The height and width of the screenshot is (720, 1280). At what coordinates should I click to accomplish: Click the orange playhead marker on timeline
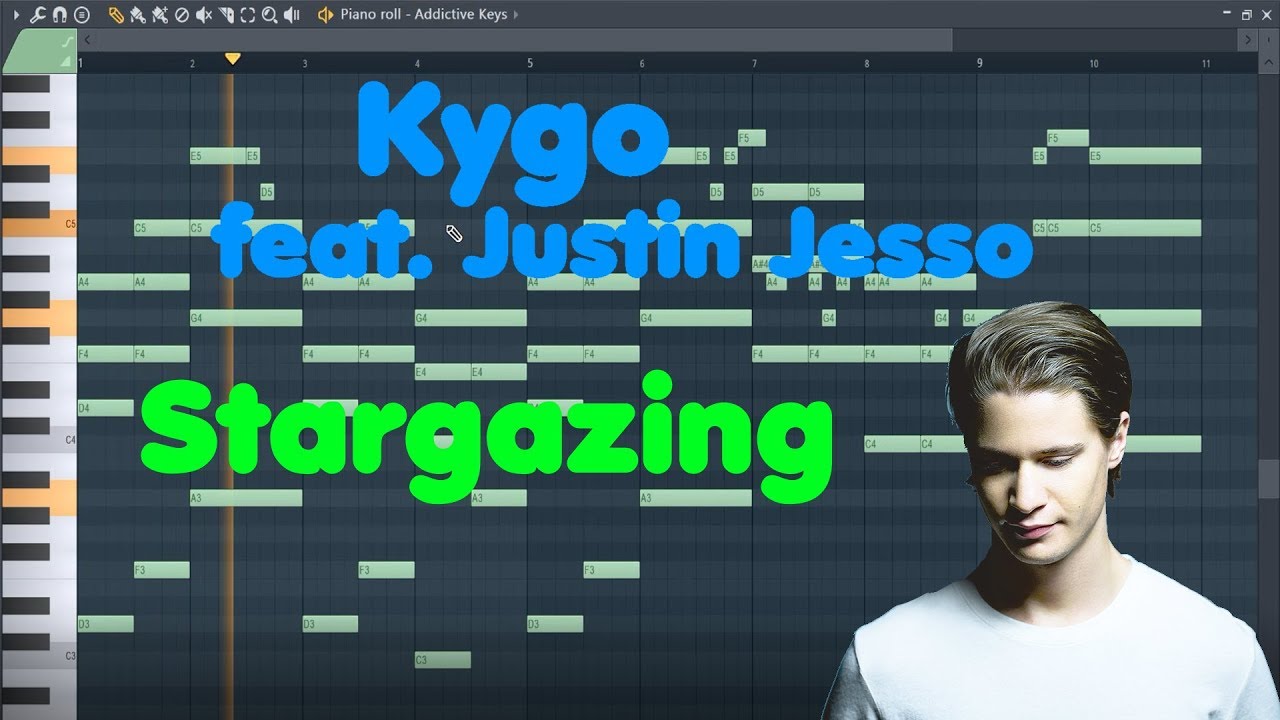click(232, 59)
